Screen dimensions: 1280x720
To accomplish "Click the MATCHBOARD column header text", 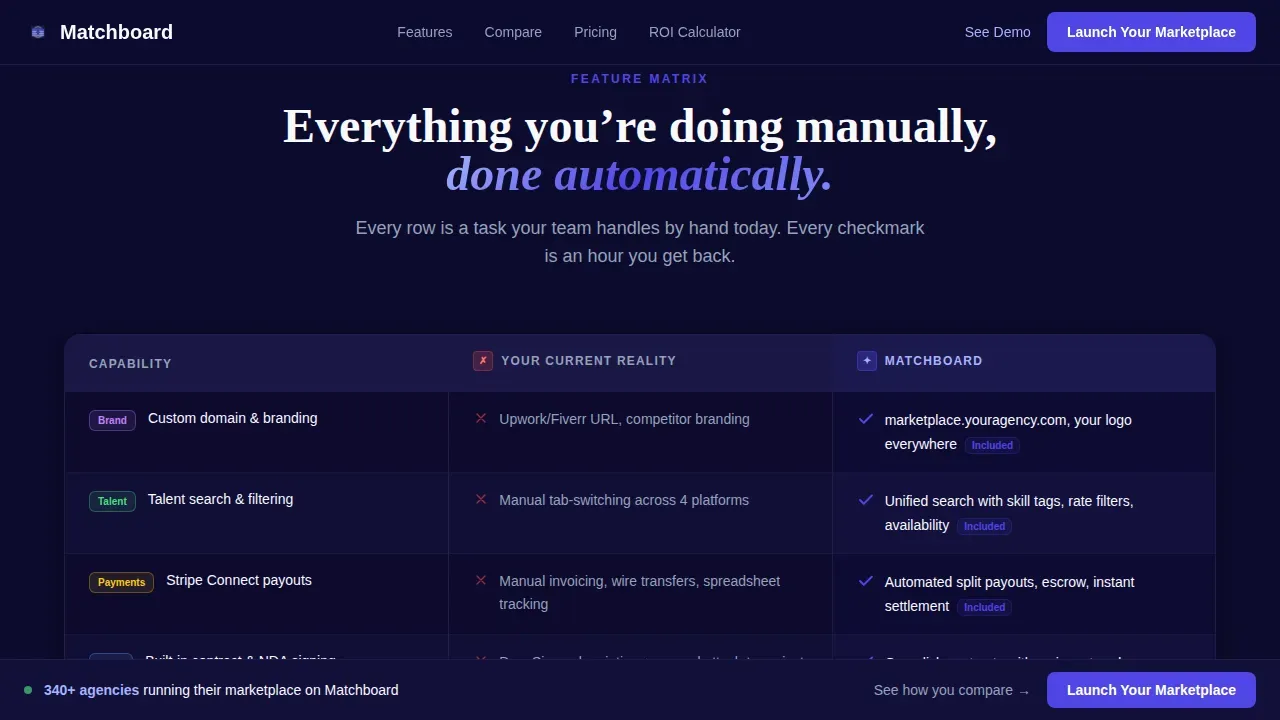I will (934, 361).
